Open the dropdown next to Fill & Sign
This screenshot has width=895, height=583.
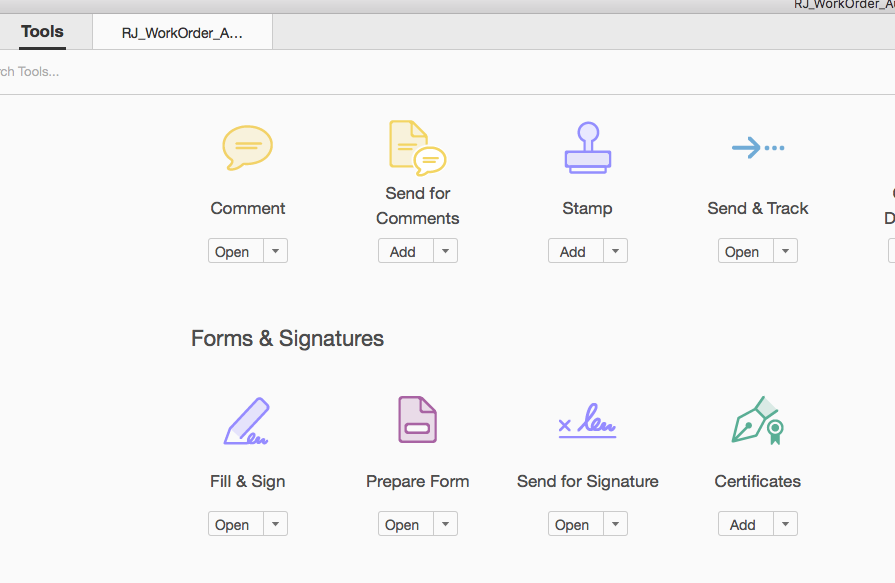276,523
